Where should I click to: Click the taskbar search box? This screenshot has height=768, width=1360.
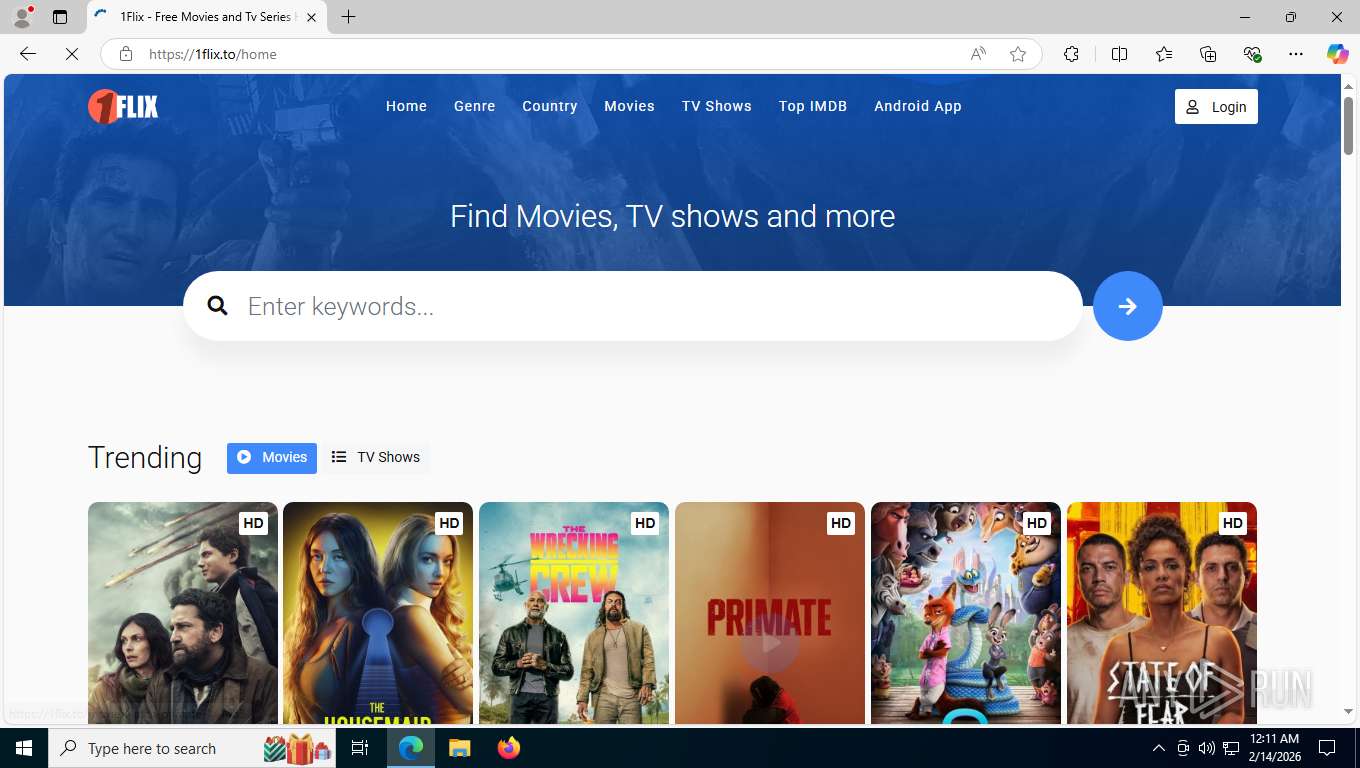click(193, 748)
